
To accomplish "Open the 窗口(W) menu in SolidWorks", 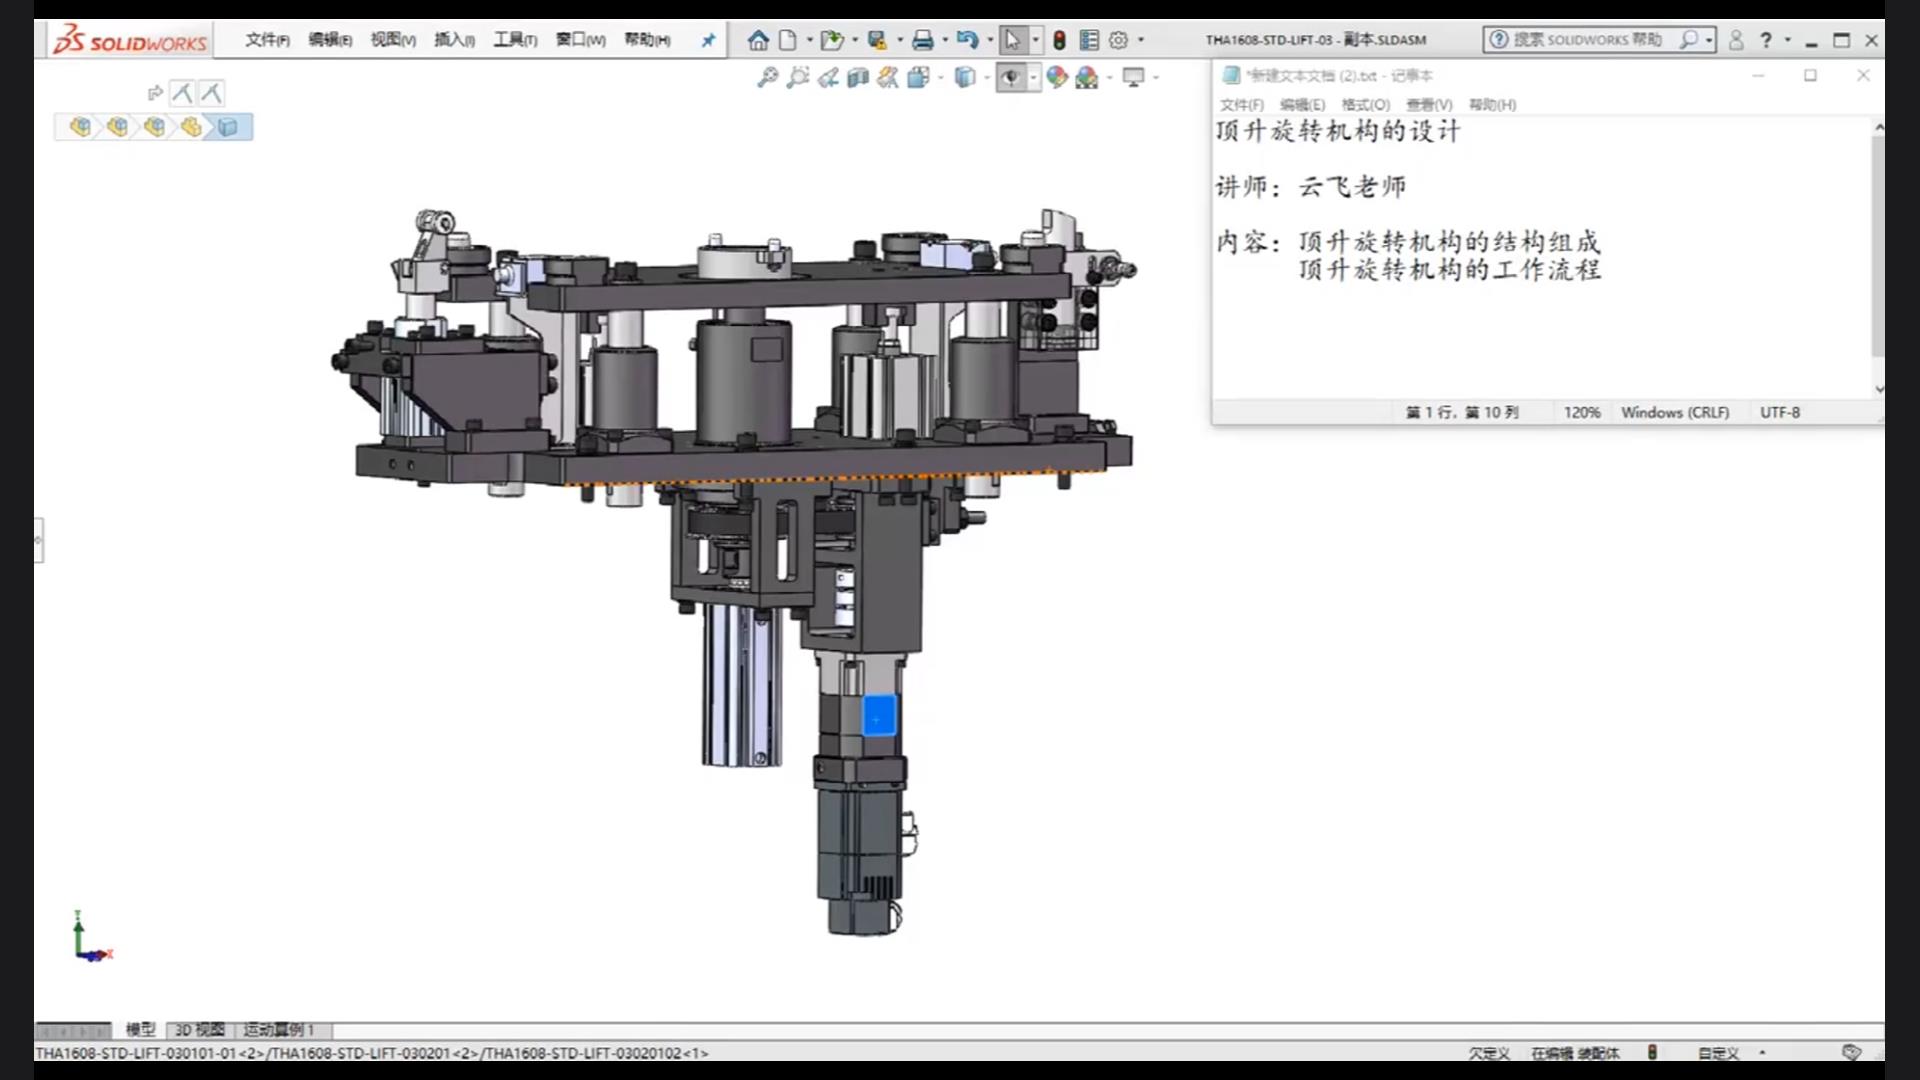I will [x=581, y=40].
